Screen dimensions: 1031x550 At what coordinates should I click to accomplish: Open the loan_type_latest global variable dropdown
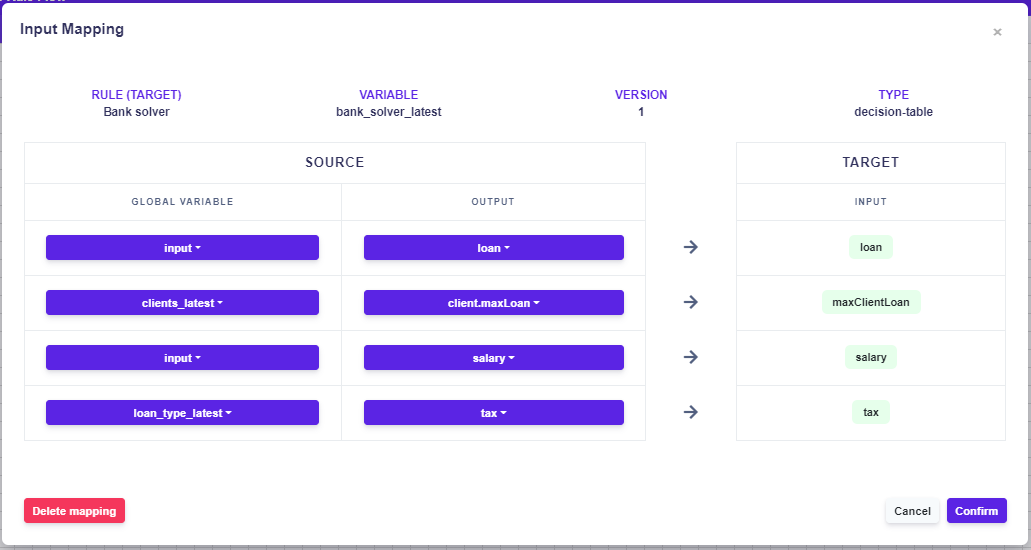click(x=182, y=413)
